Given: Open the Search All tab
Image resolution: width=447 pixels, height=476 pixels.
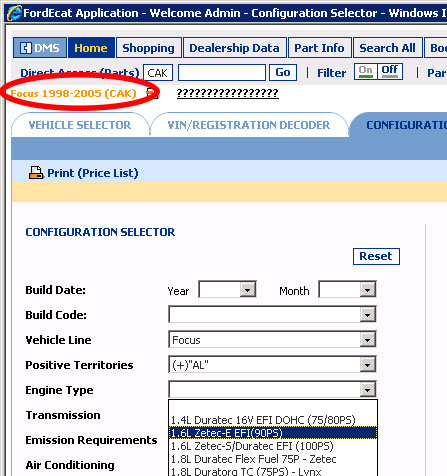Looking at the screenshot, I should 387,48.
